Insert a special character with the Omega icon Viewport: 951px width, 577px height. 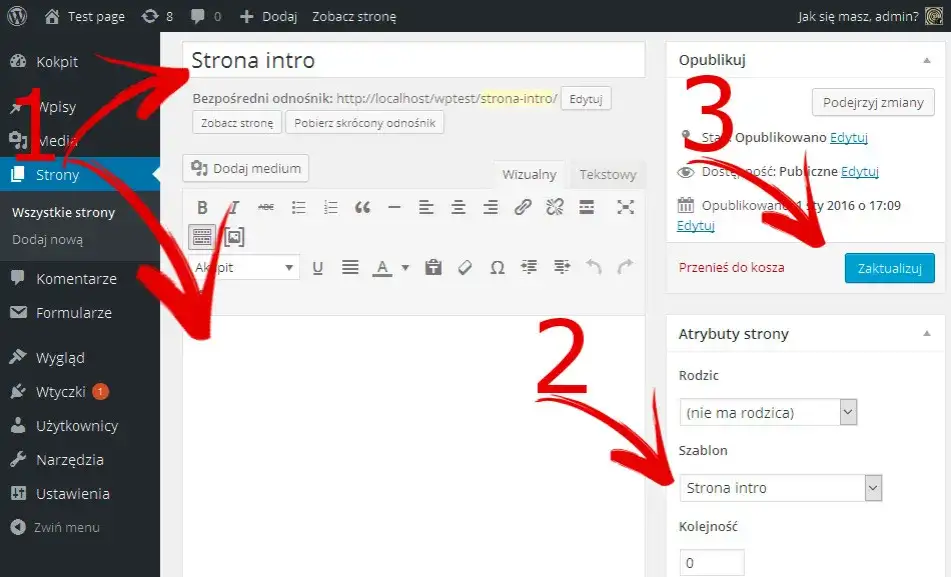pyautogui.click(x=497, y=267)
